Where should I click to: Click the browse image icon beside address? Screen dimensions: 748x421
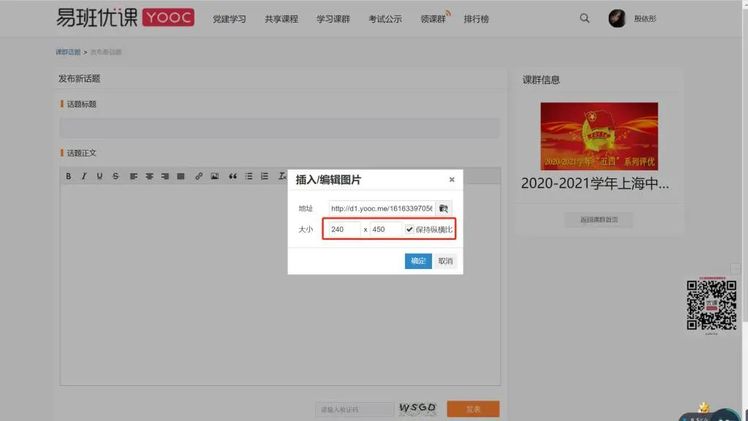coord(445,208)
